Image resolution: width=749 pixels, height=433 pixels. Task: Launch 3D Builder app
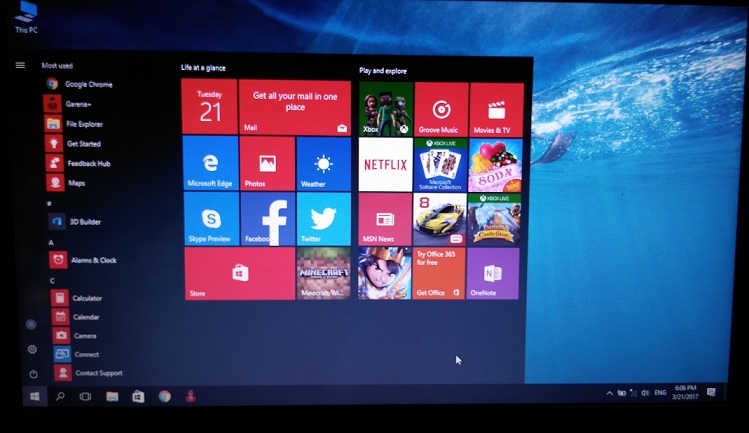75,221
